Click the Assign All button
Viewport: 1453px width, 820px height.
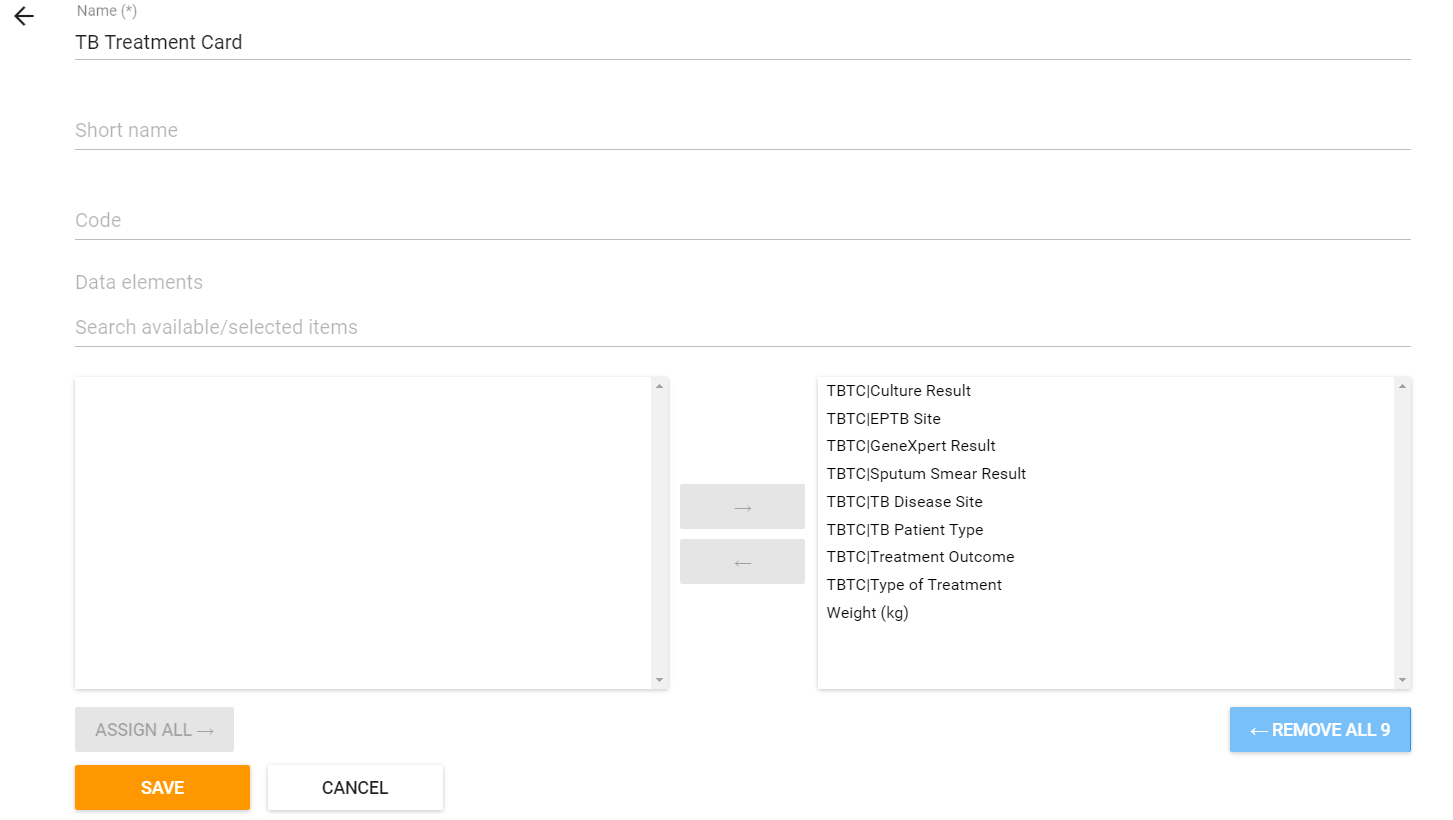coord(154,730)
